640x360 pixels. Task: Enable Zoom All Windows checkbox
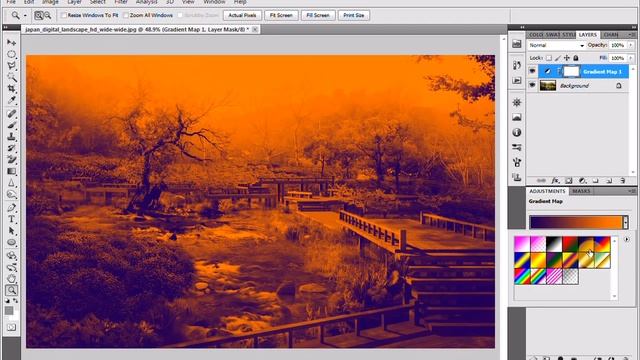(126, 16)
